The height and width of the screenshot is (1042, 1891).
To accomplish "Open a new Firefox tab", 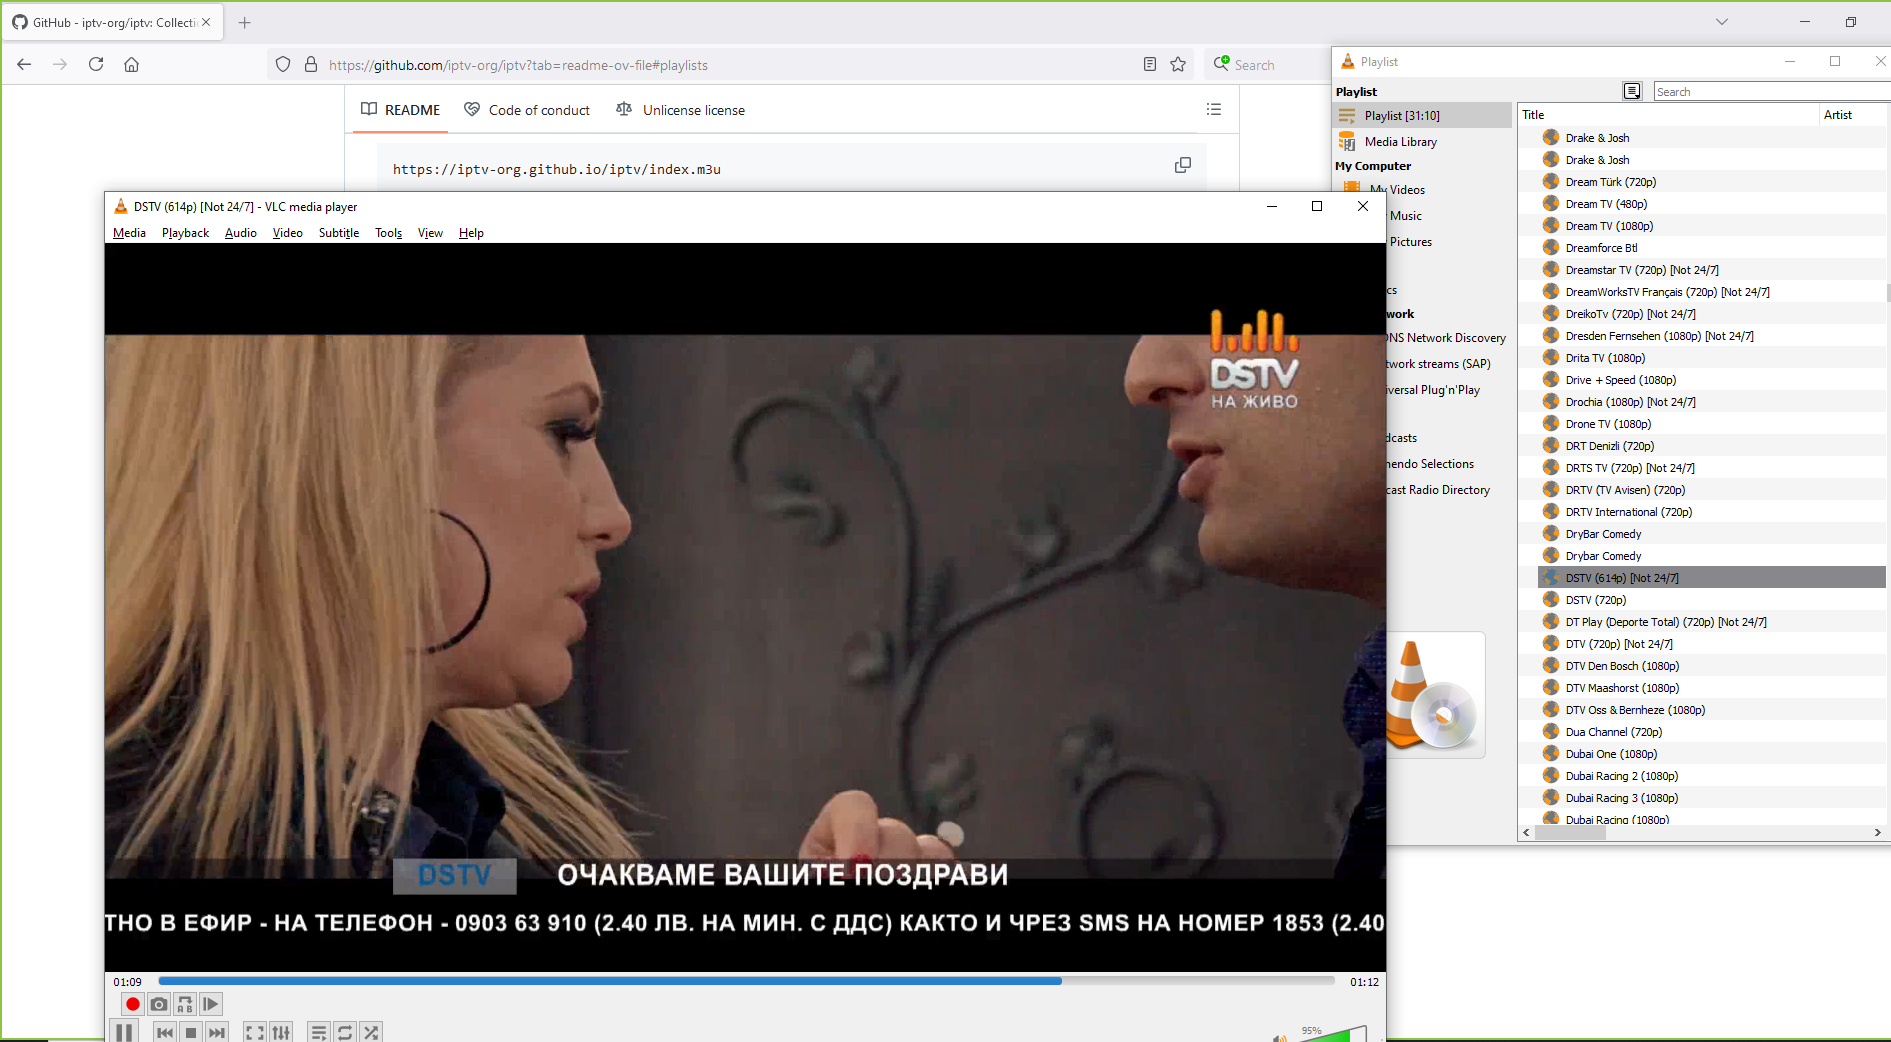I will point(245,22).
